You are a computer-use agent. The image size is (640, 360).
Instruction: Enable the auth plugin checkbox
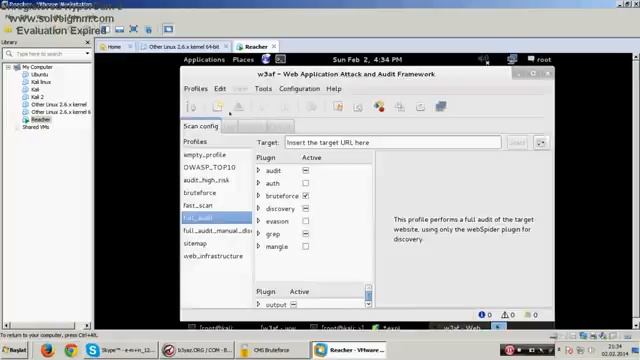click(306, 183)
